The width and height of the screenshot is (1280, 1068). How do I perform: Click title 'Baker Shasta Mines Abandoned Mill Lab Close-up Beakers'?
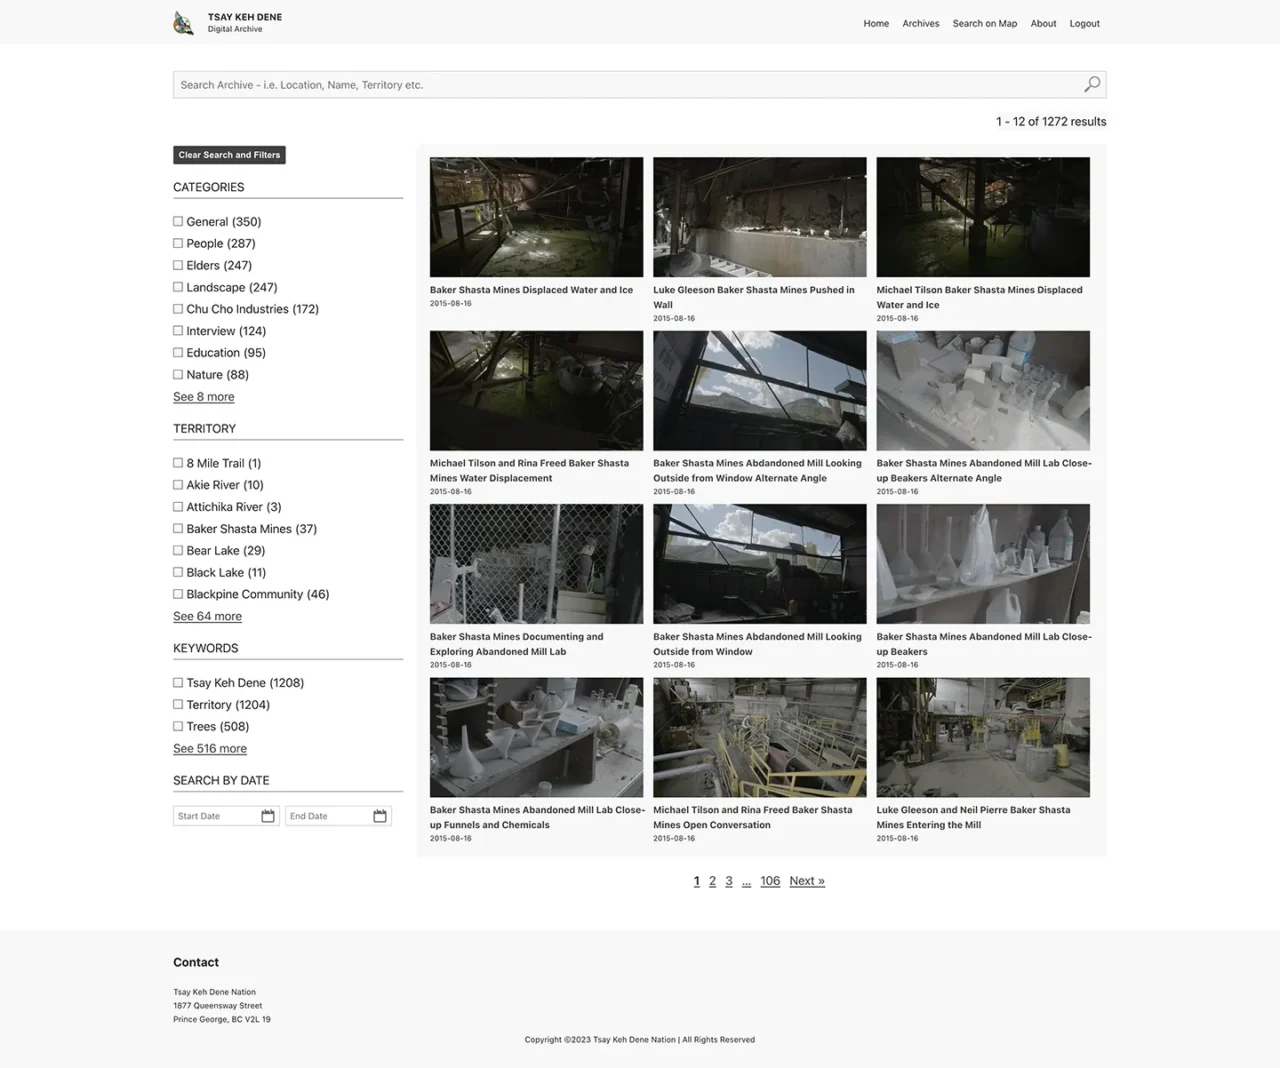pos(984,644)
